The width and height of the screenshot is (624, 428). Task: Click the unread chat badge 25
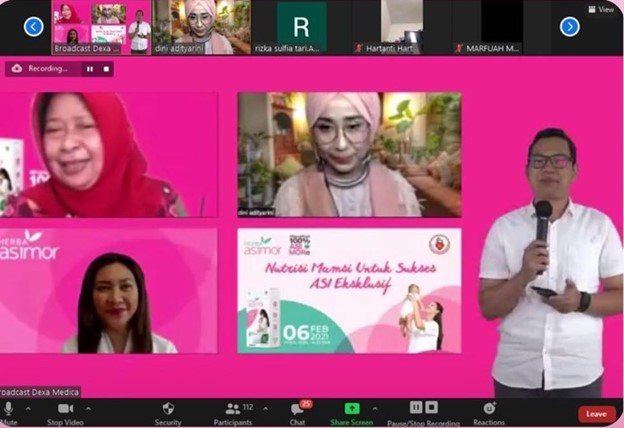point(306,405)
